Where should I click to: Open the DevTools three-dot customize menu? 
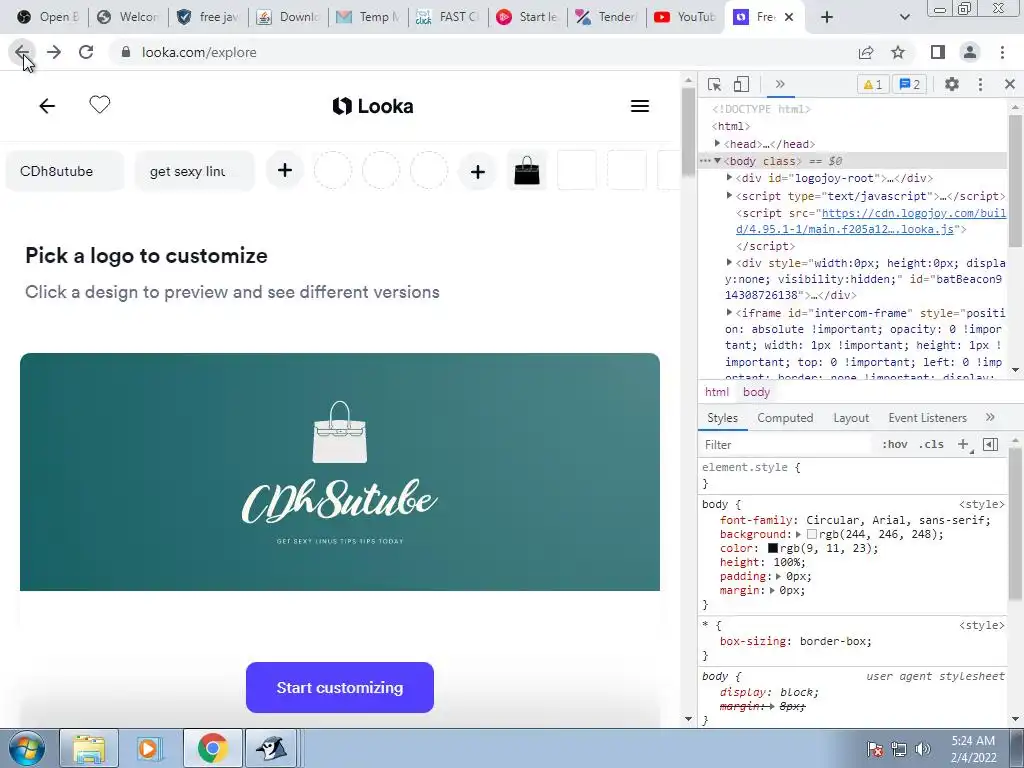[x=980, y=84]
